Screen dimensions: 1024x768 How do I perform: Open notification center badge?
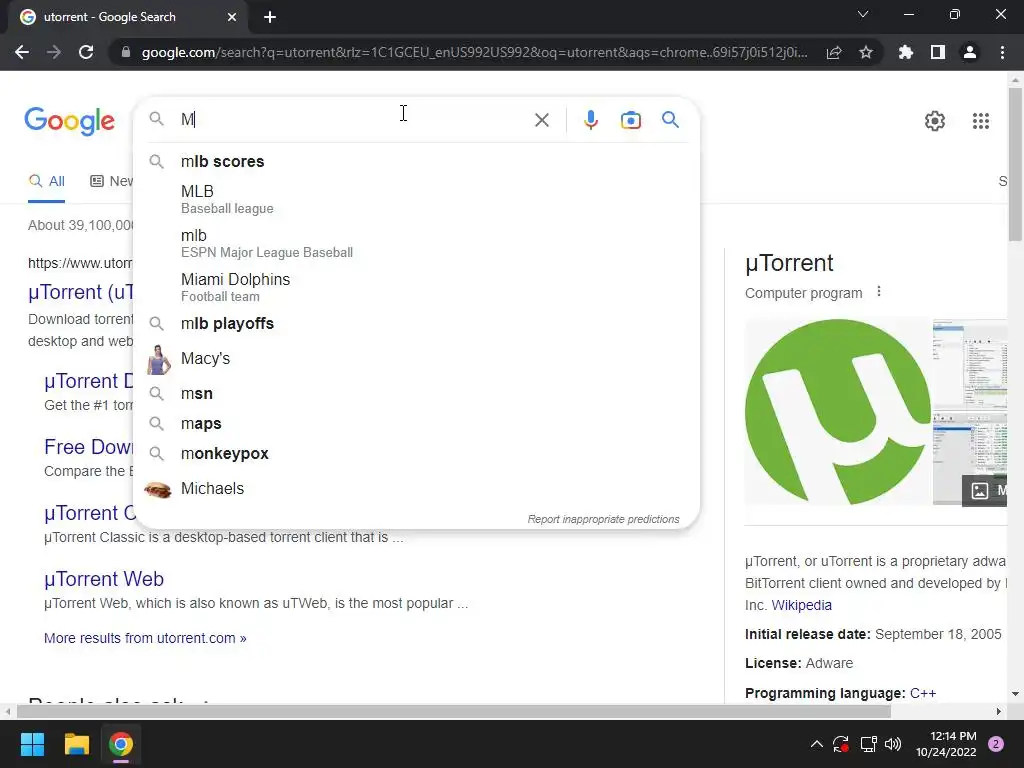(x=995, y=744)
